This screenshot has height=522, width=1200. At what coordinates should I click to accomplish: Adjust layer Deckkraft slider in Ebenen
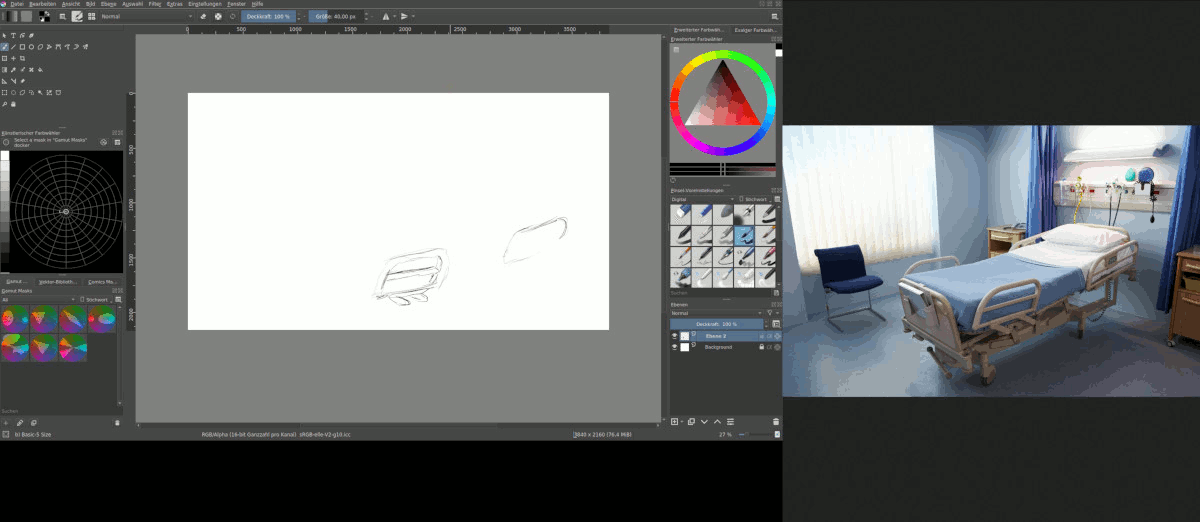(716, 324)
